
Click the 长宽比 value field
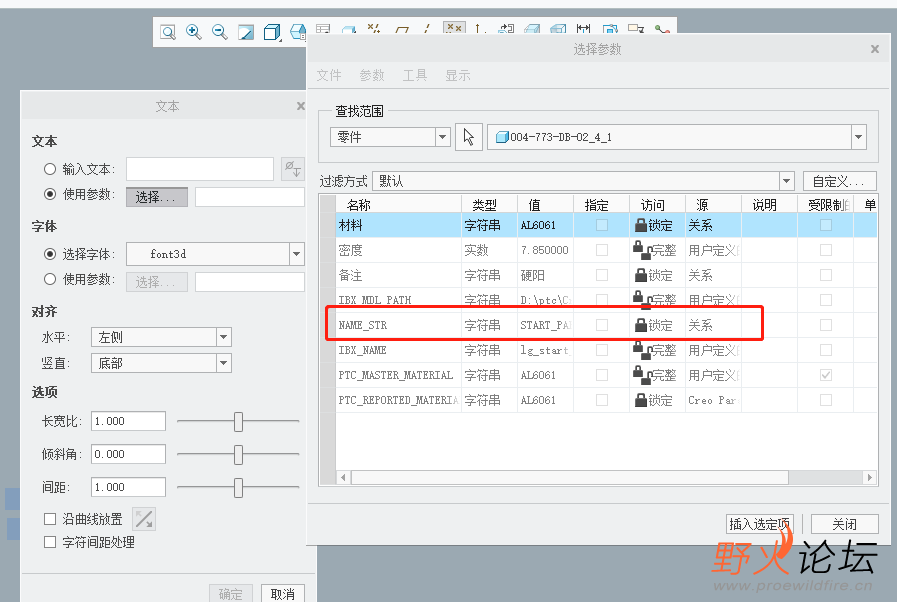tap(129, 421)
